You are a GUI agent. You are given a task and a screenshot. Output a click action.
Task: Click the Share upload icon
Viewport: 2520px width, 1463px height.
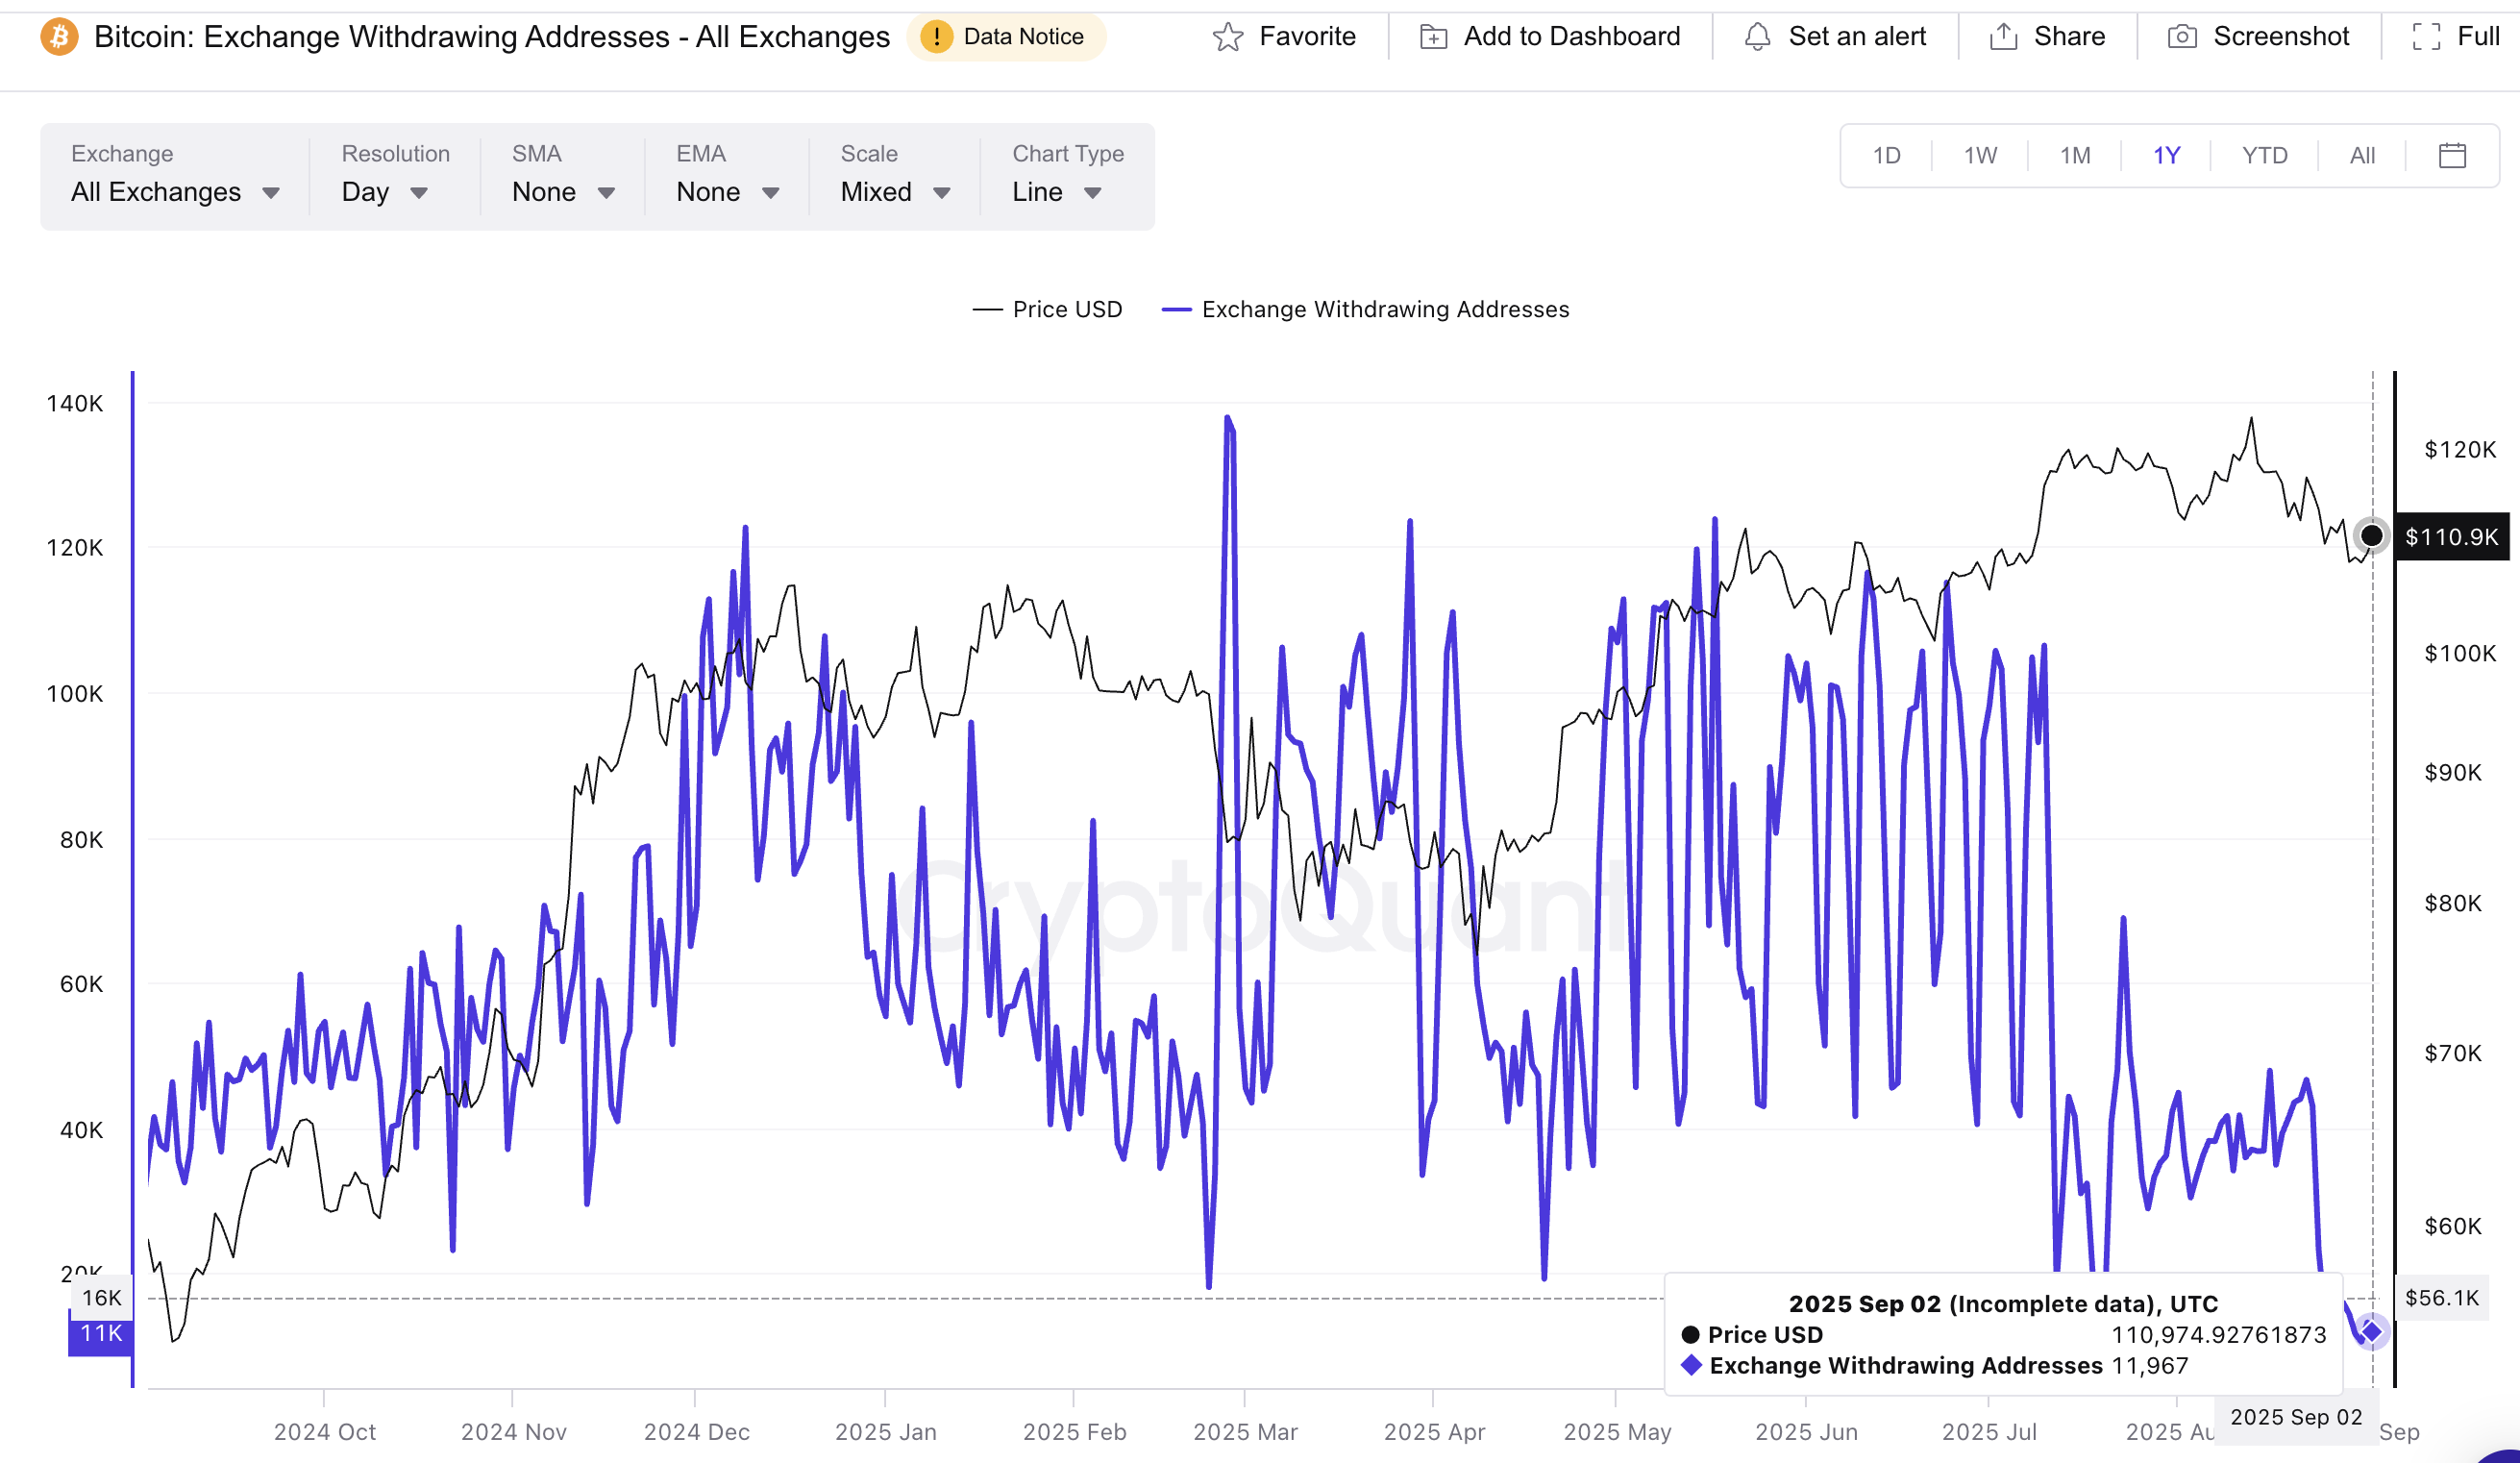(x=2003, y=37)
